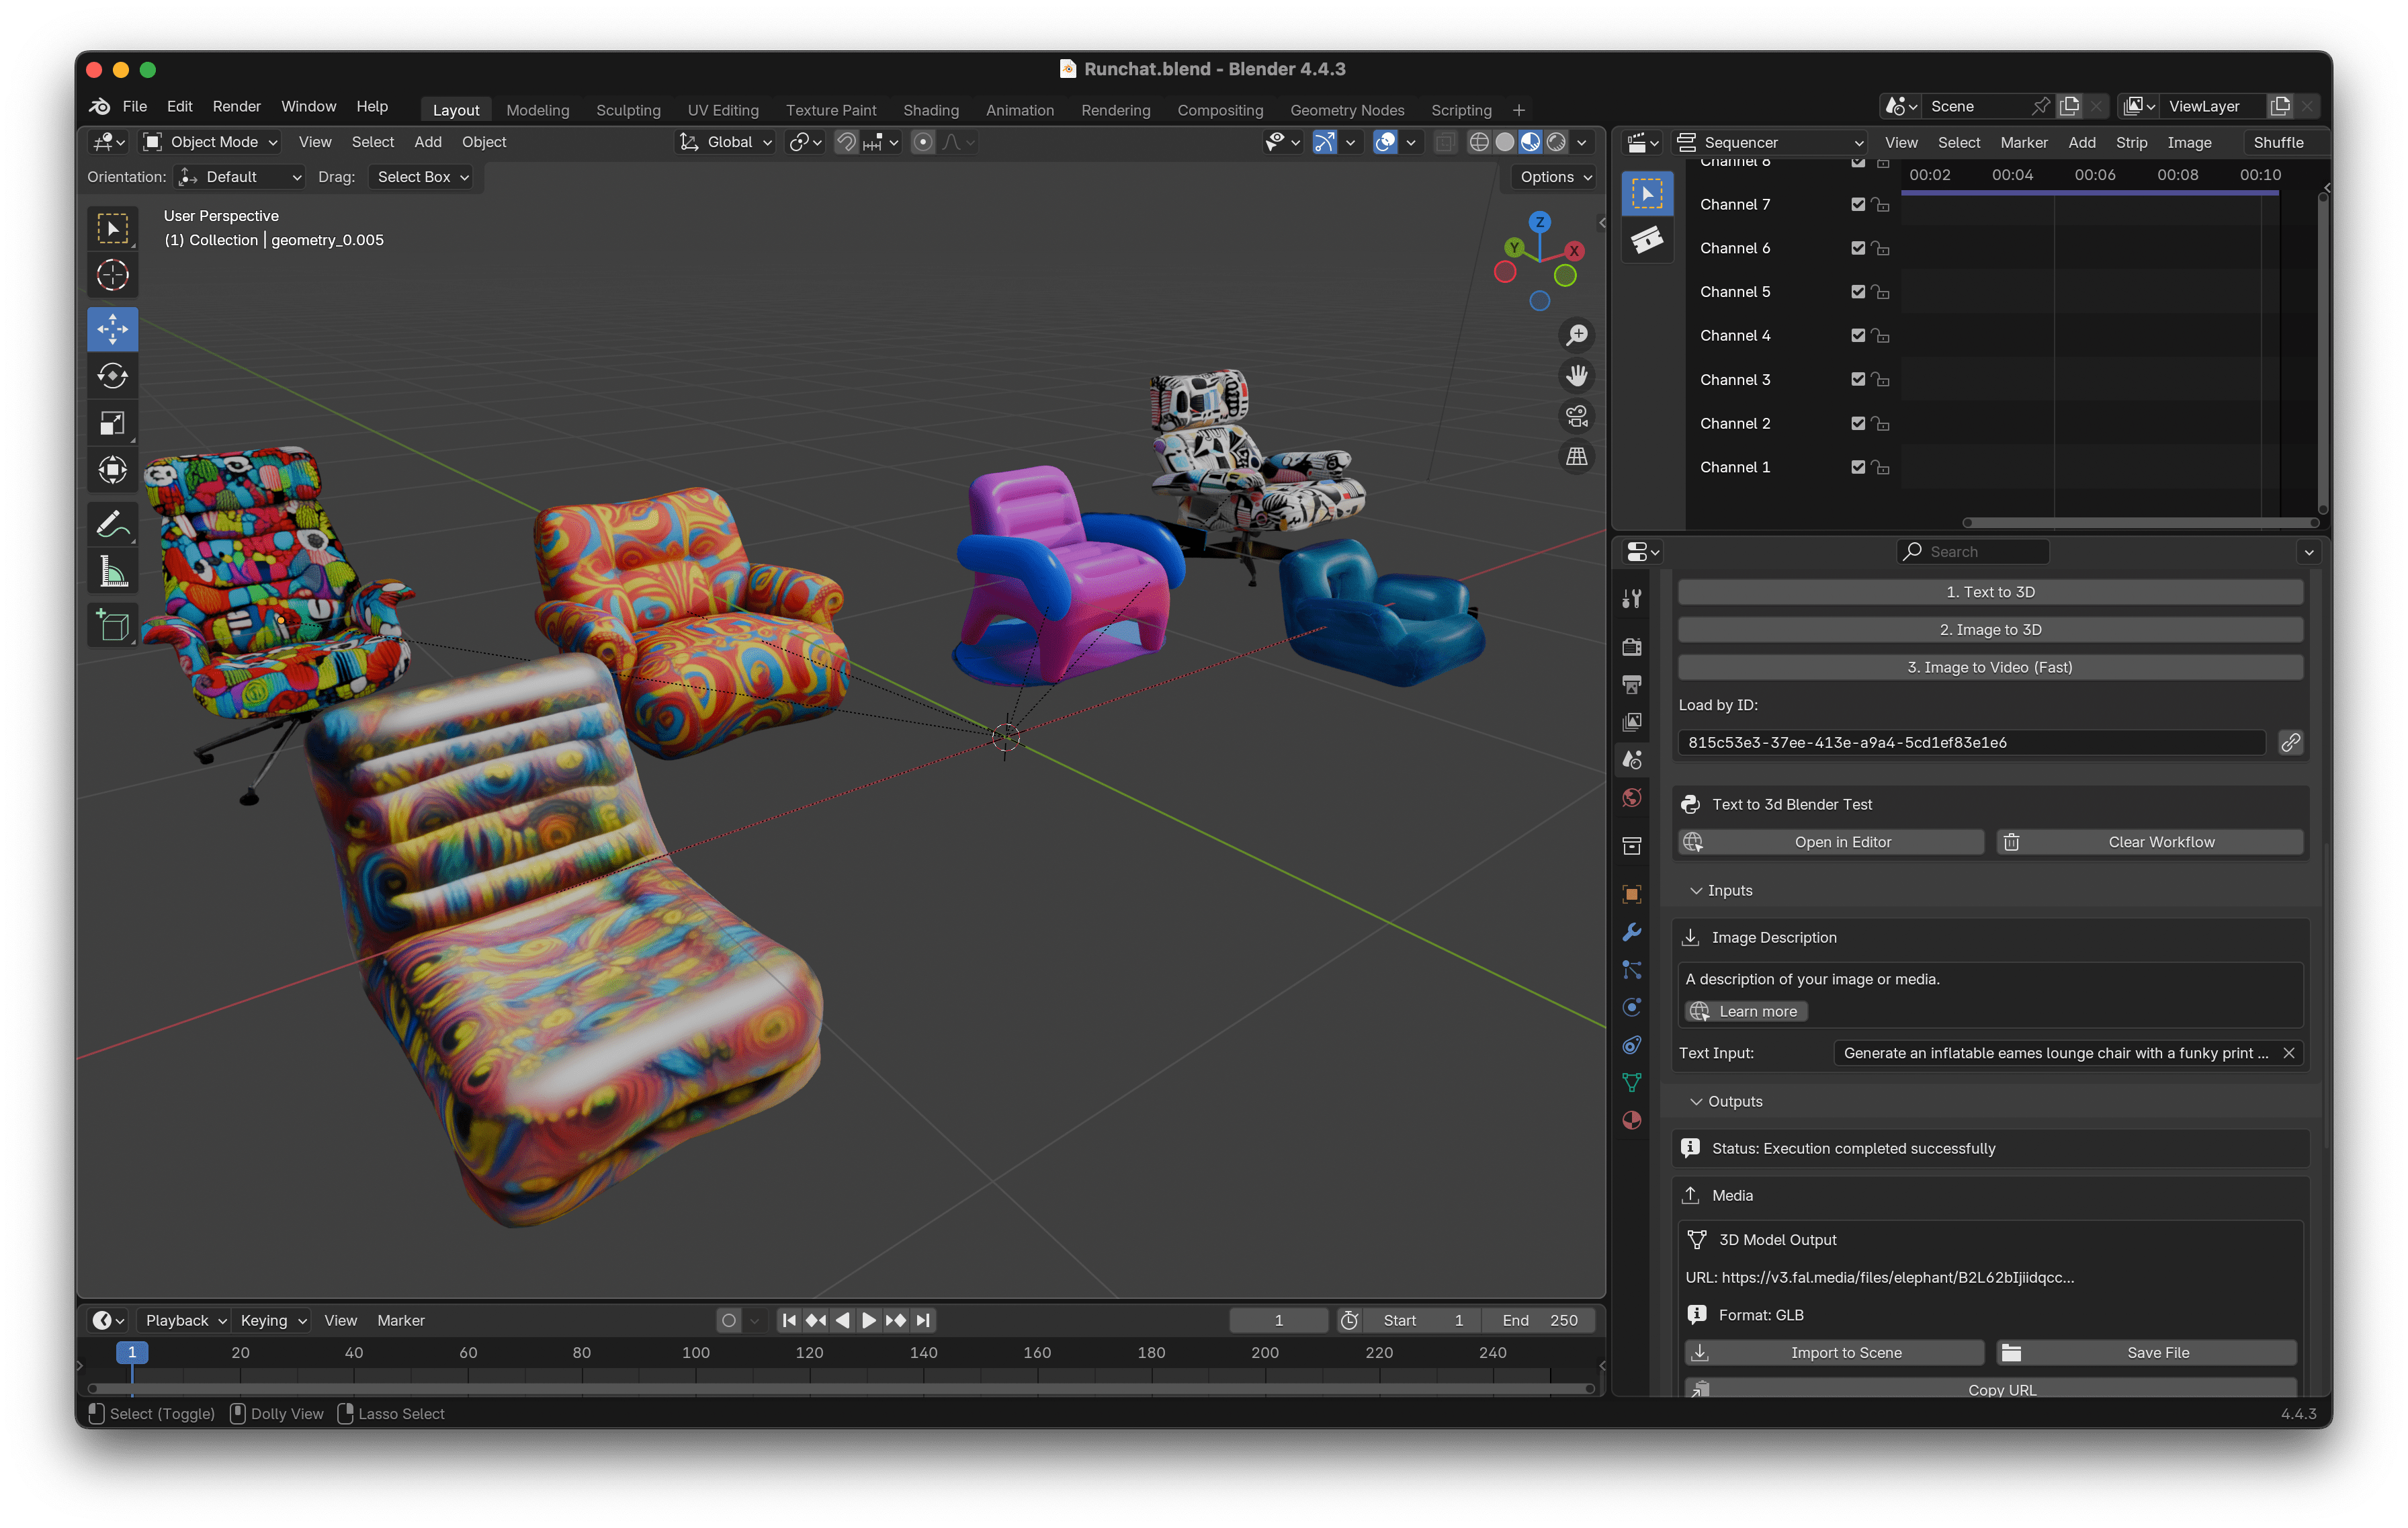Viewport: 2408px width, 1528px height.
Task: Click the Cursor tool icon
Action: [112, 275]
